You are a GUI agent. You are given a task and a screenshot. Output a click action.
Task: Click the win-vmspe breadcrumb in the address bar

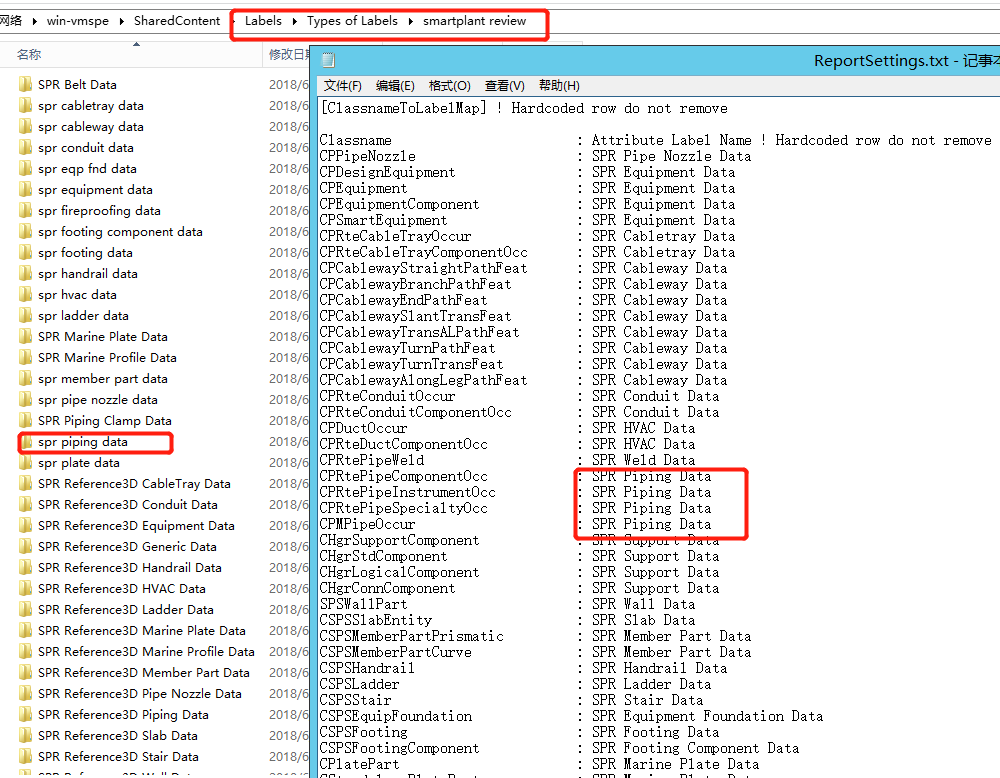pyautogui.click(x=78, y=21)
